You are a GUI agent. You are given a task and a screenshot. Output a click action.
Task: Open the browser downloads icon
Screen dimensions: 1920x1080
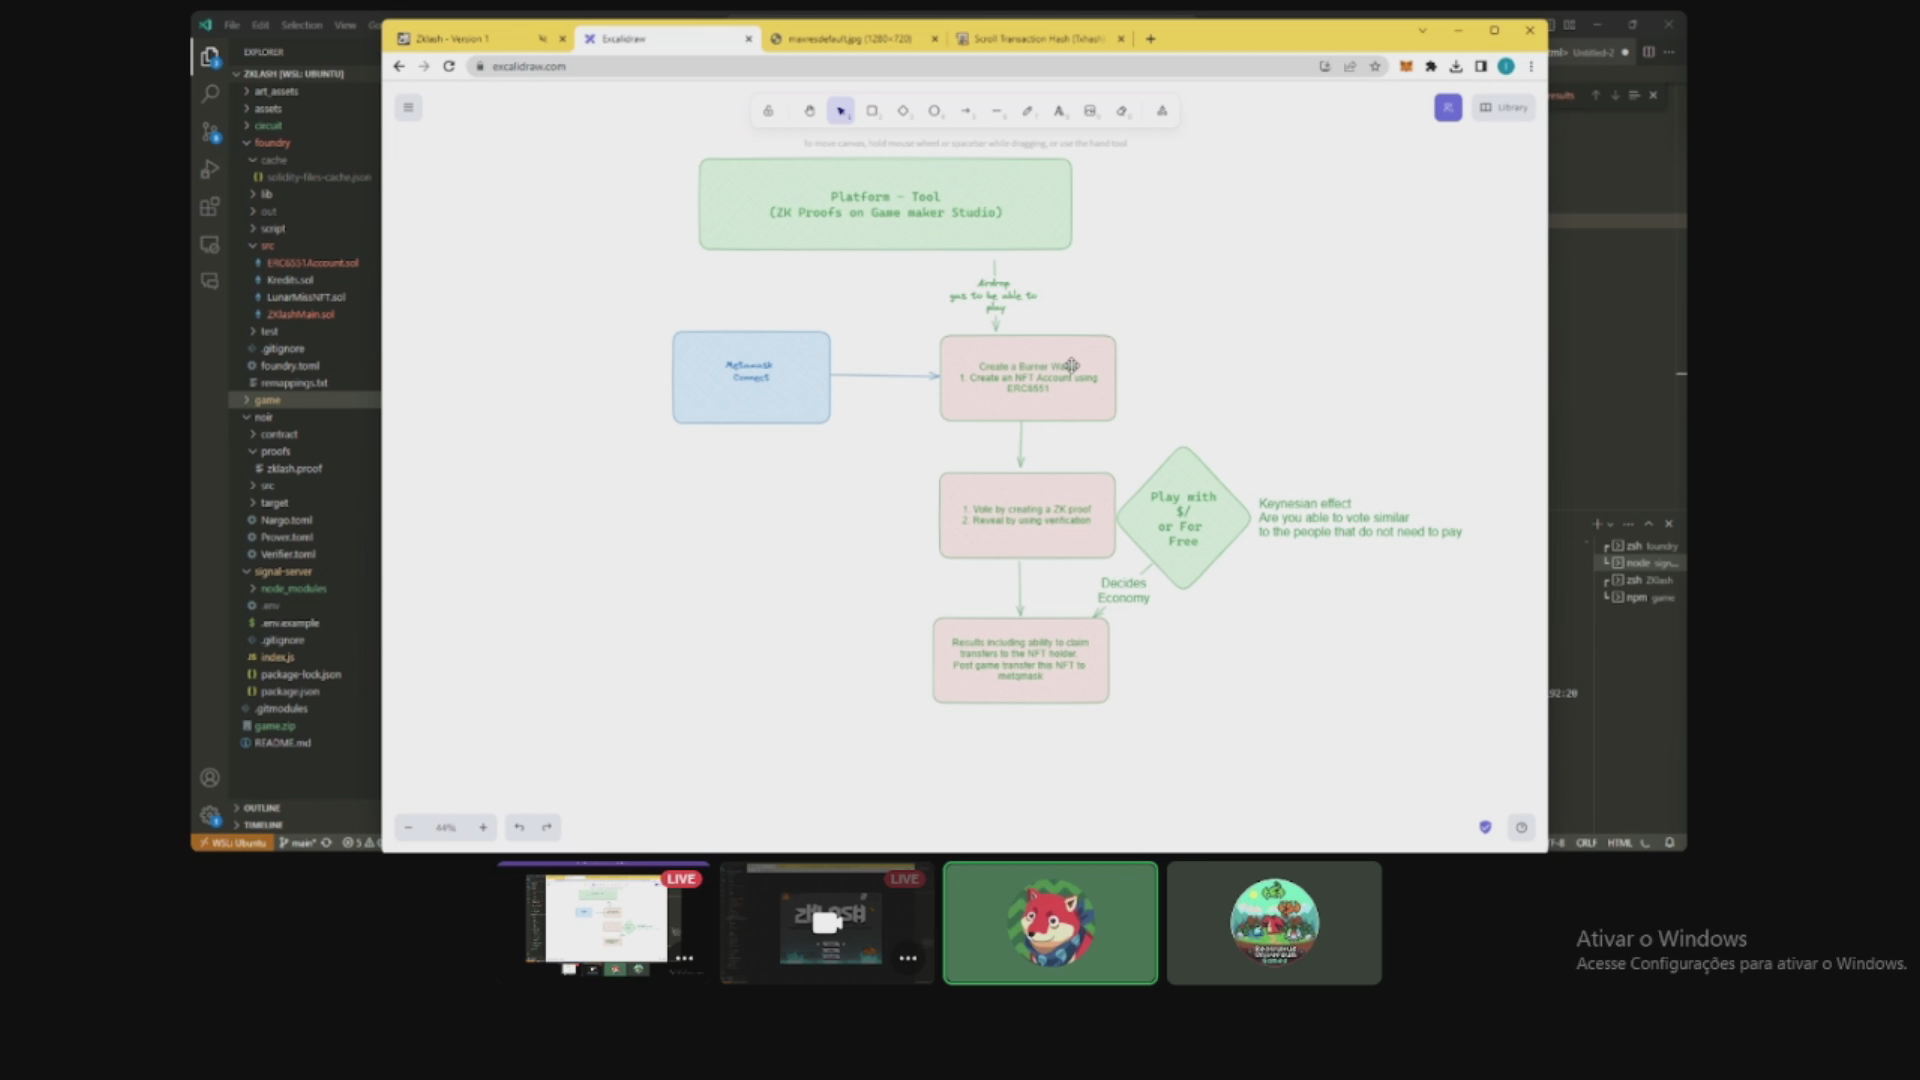coord(1456,66)
